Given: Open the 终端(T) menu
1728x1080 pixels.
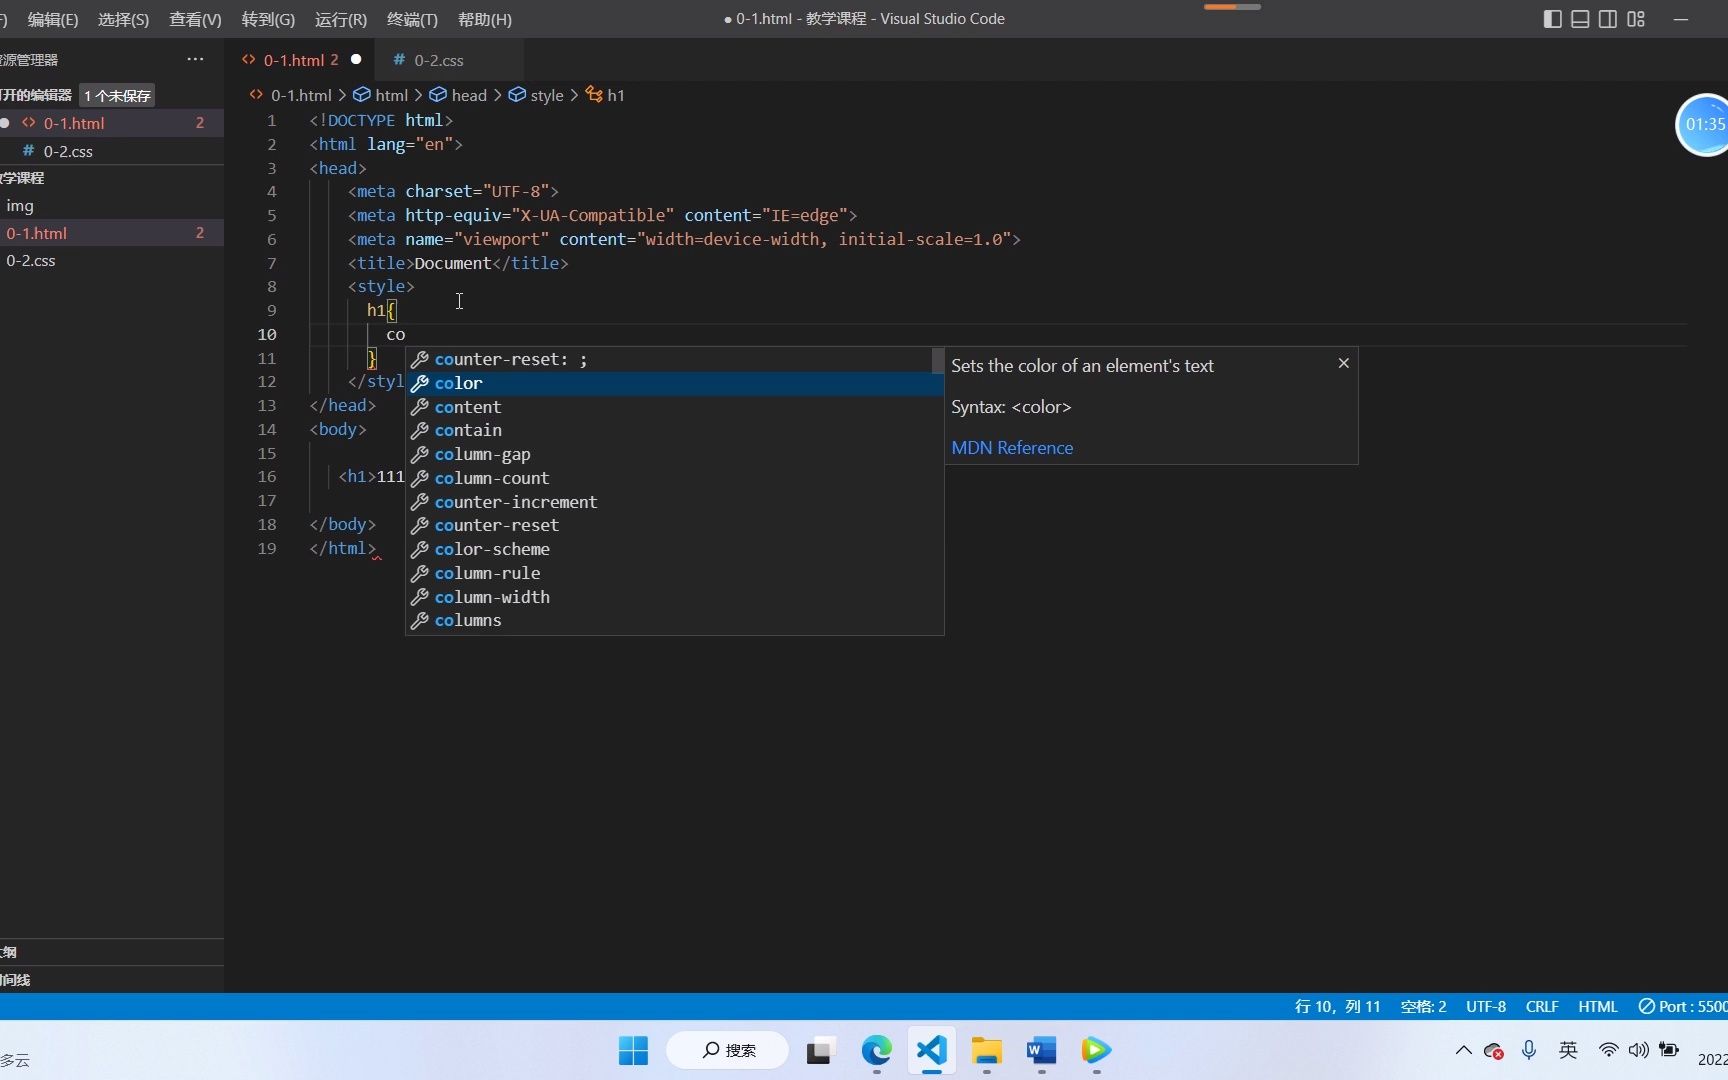Looking at the screenshot, I should [412, 19].
